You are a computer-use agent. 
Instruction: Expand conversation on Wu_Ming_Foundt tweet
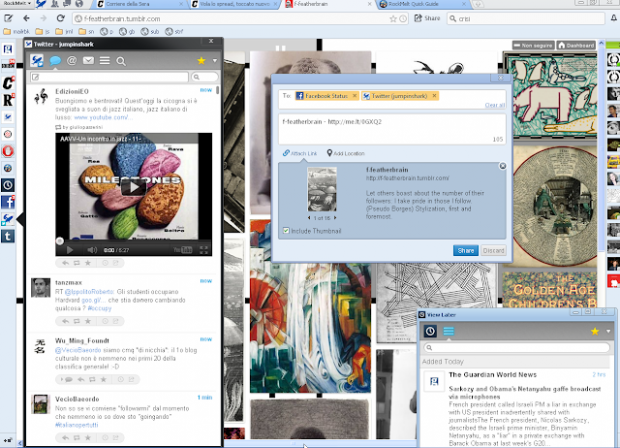click(66, 380)
